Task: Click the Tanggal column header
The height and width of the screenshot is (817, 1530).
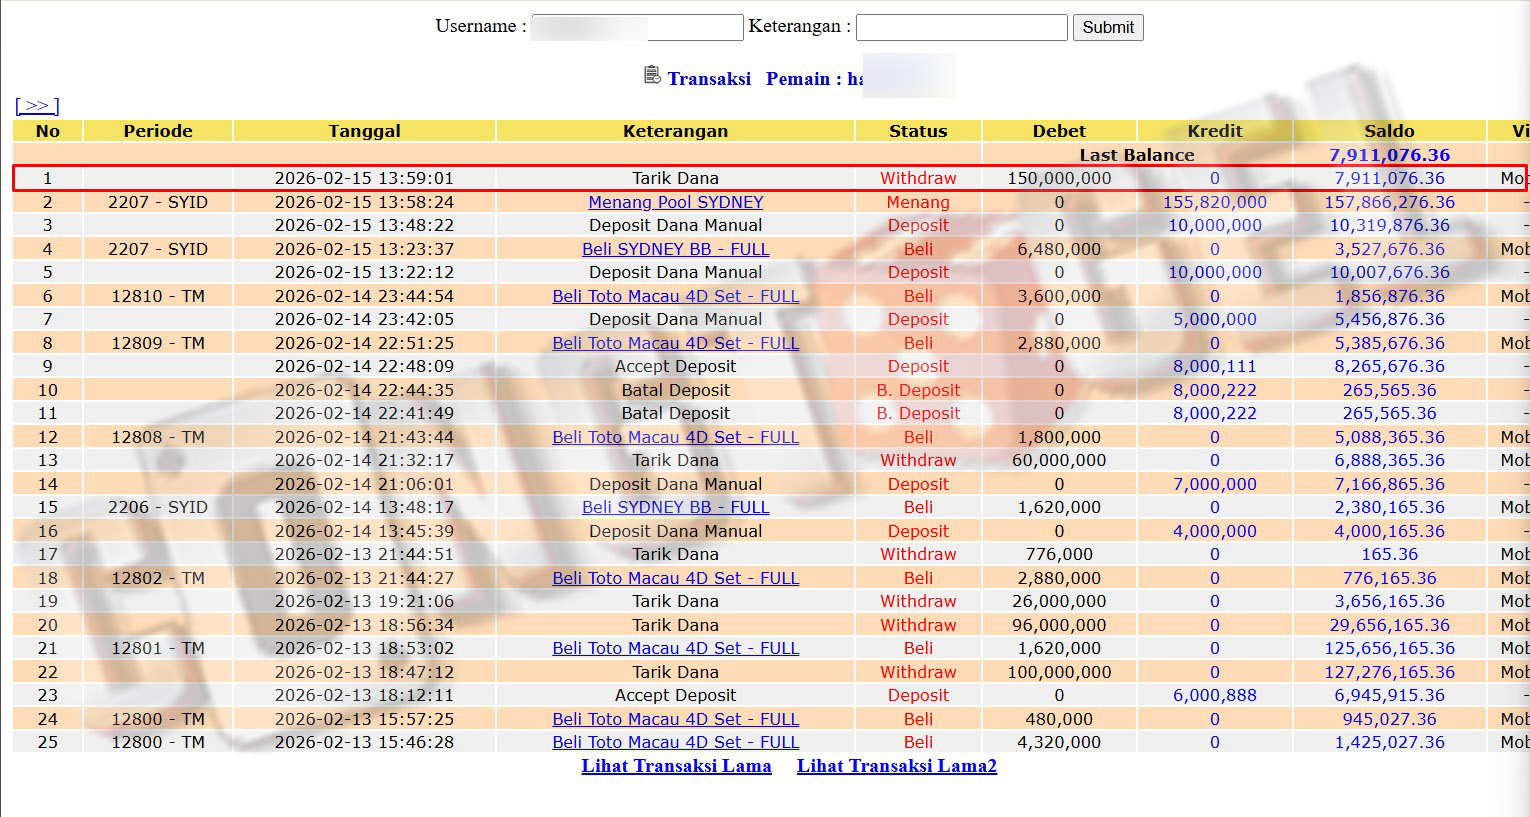Action: click(x=364, y=131)
